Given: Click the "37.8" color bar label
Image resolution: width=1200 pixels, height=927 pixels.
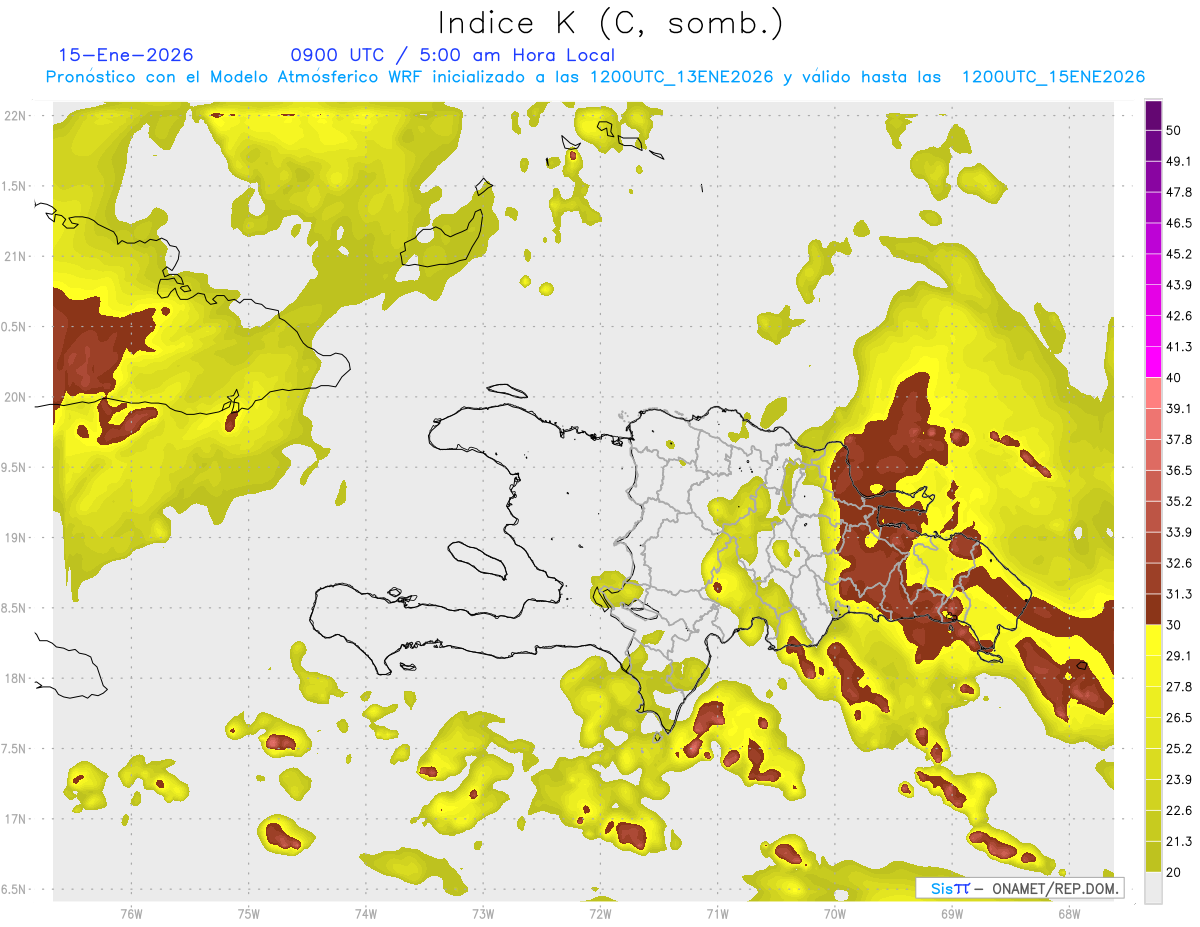Looking at the screenshot, I should click(1179, 440).
